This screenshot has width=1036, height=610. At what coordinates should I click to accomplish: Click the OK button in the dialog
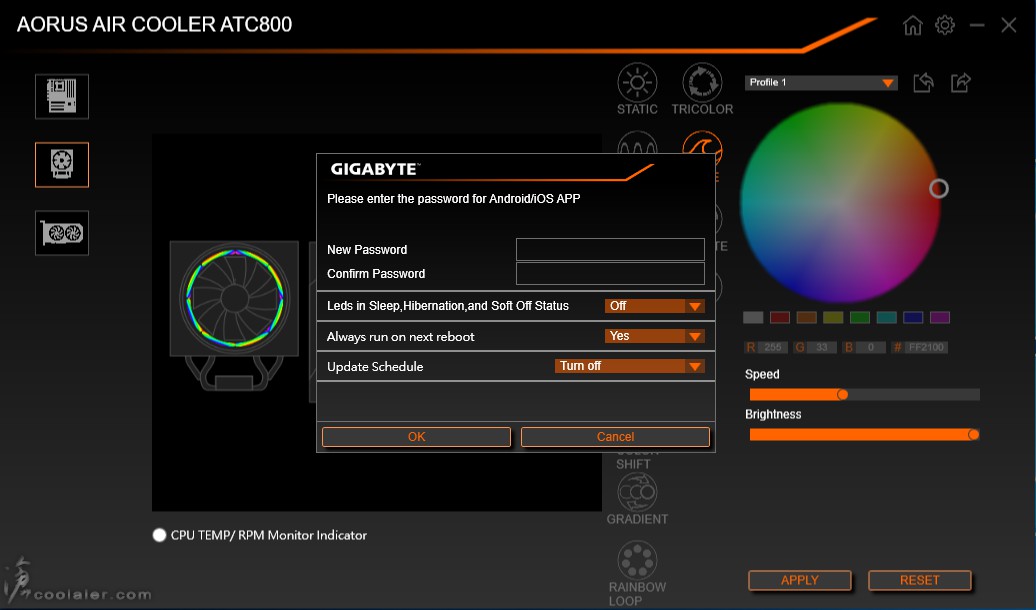(416, 437)
